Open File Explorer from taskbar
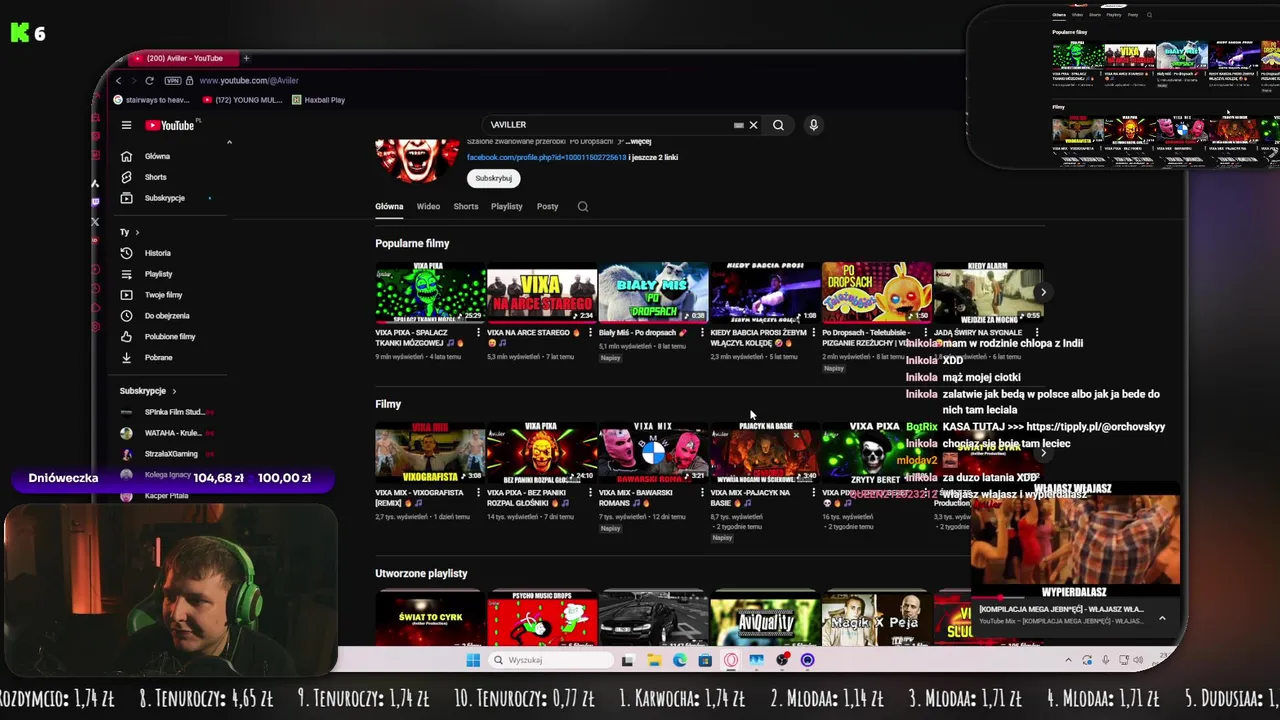Screen dimensions: 1280x720 (x=653, y=660)
